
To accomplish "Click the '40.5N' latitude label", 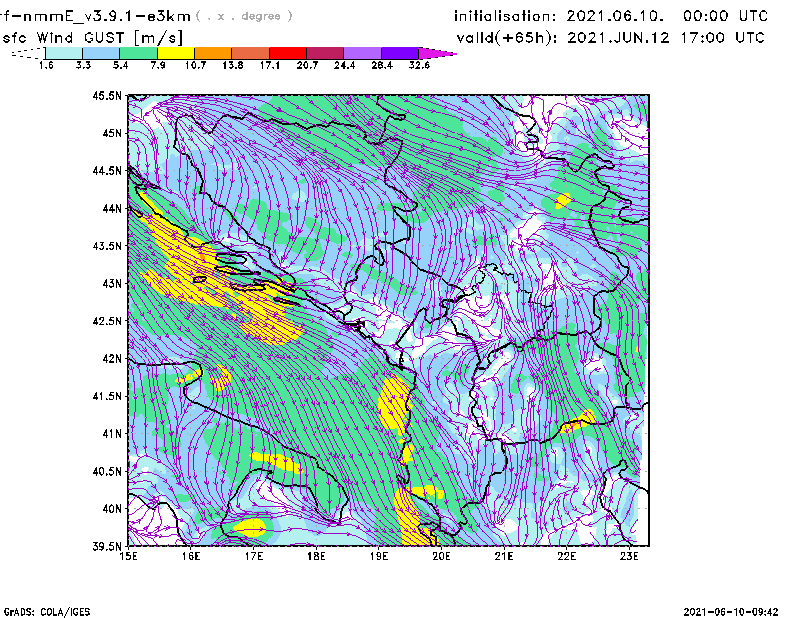I will coord(107,471).
